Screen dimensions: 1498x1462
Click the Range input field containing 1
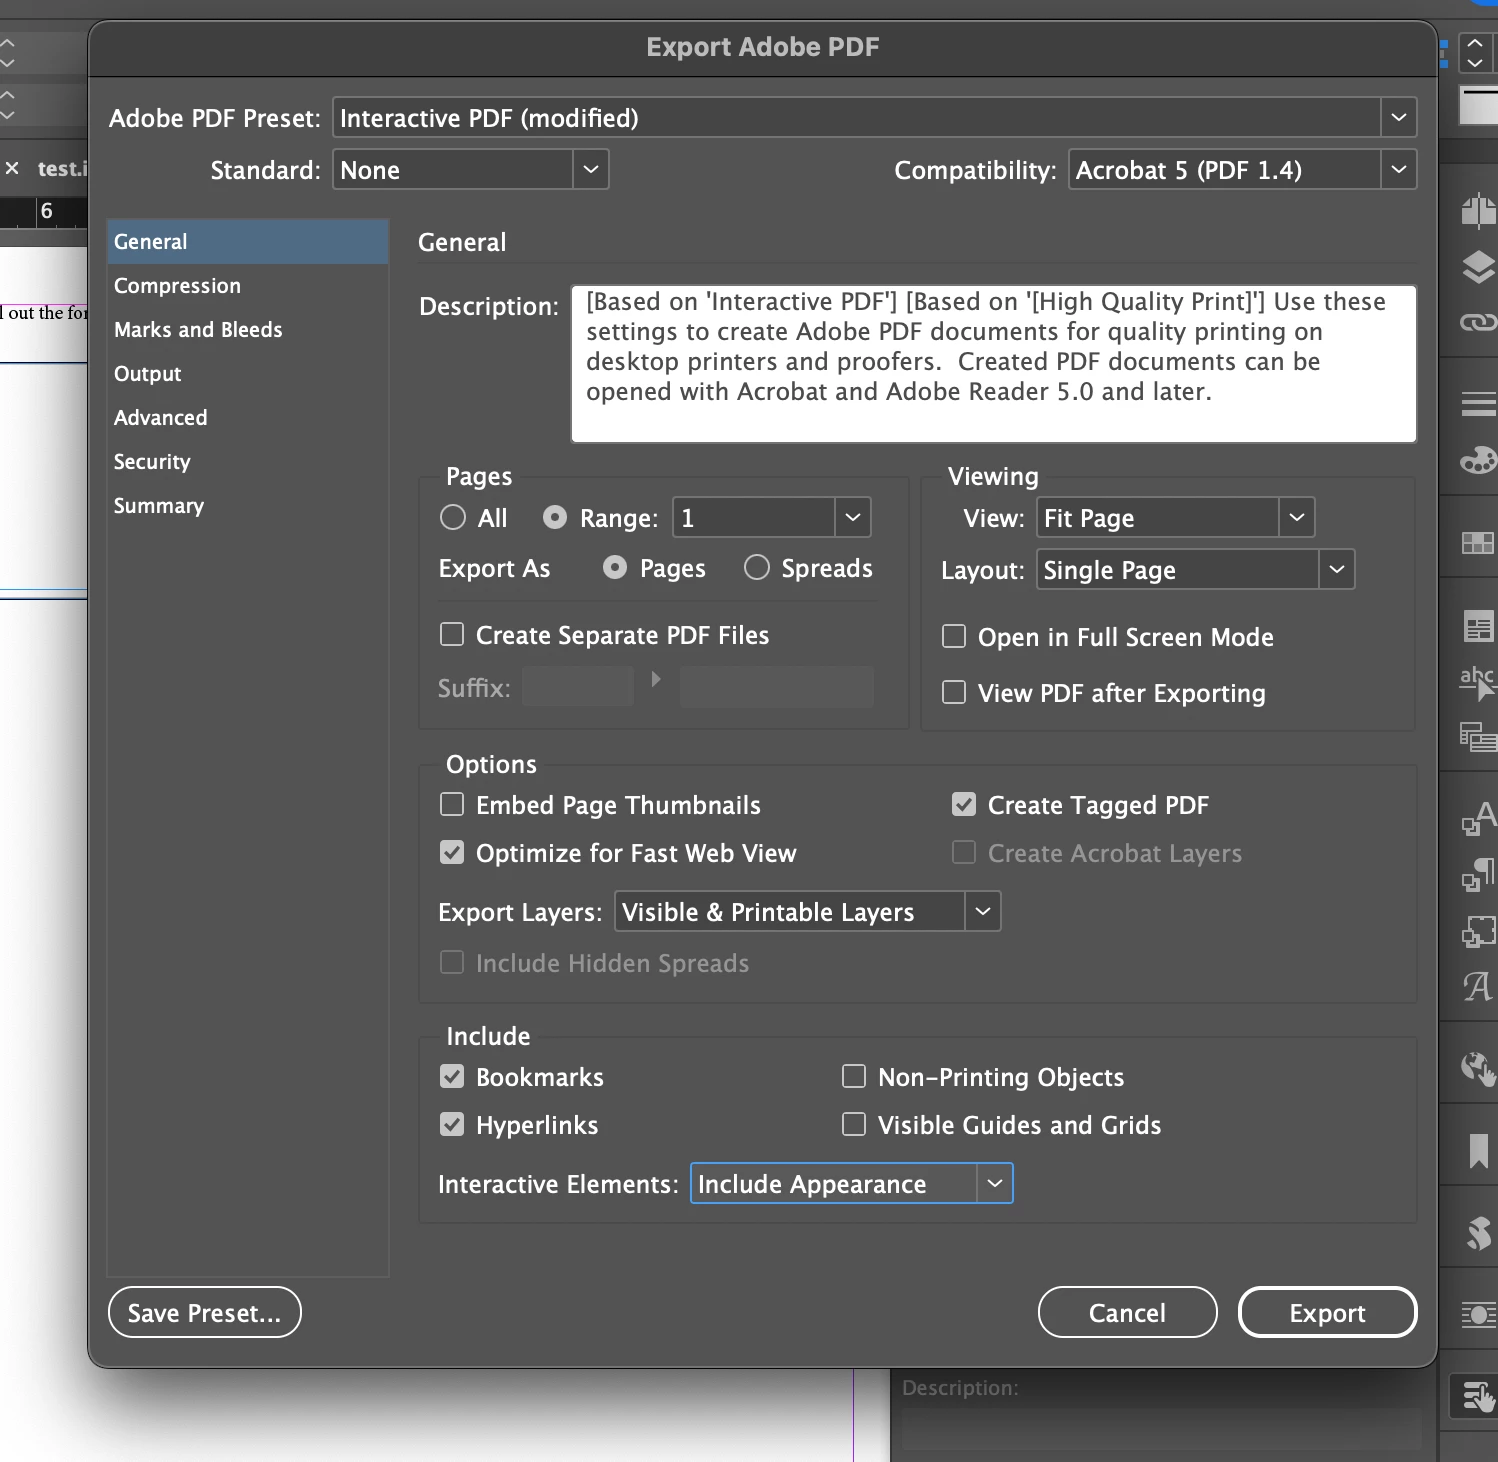[754, 517]
